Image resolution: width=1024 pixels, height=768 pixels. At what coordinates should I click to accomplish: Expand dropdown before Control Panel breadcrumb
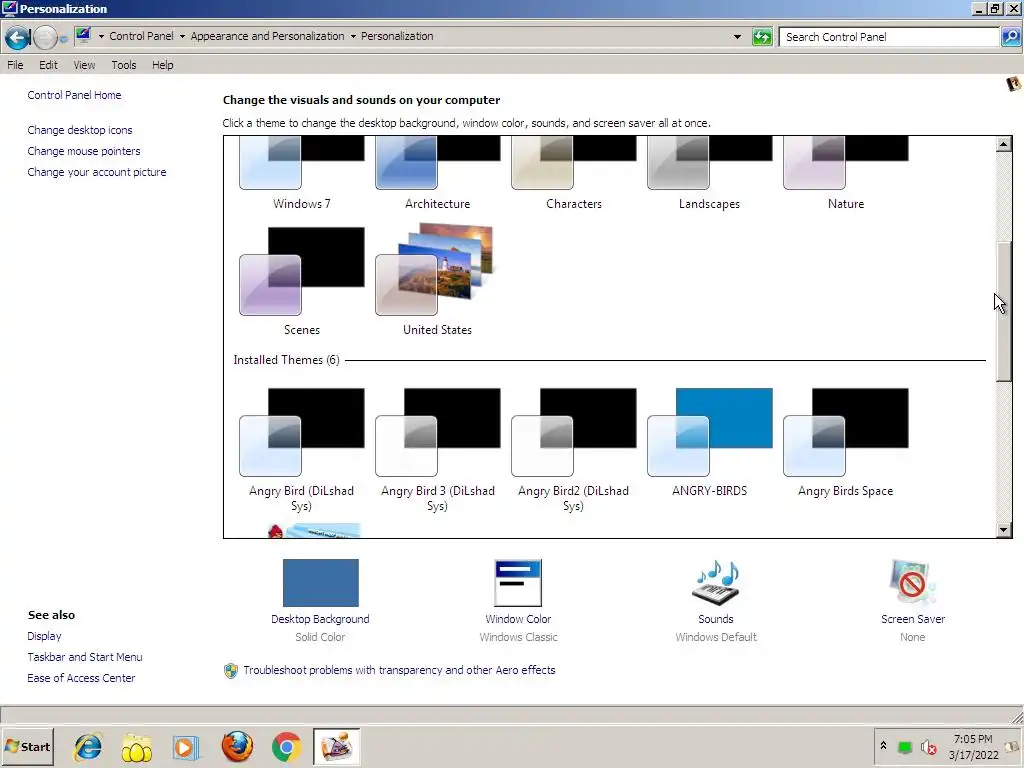pos(101,37)
